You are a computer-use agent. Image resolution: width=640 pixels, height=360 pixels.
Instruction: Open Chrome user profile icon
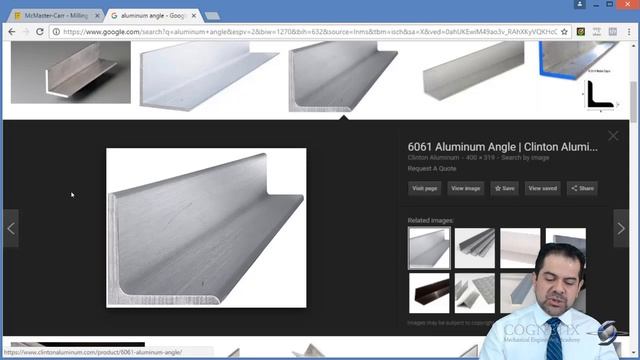click(580, 4)
